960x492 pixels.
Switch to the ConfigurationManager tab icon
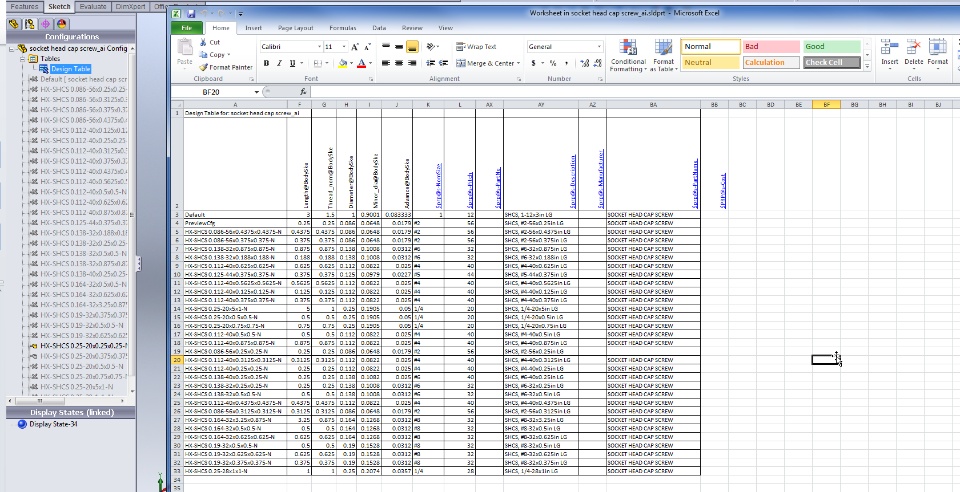tap(29, 24)
